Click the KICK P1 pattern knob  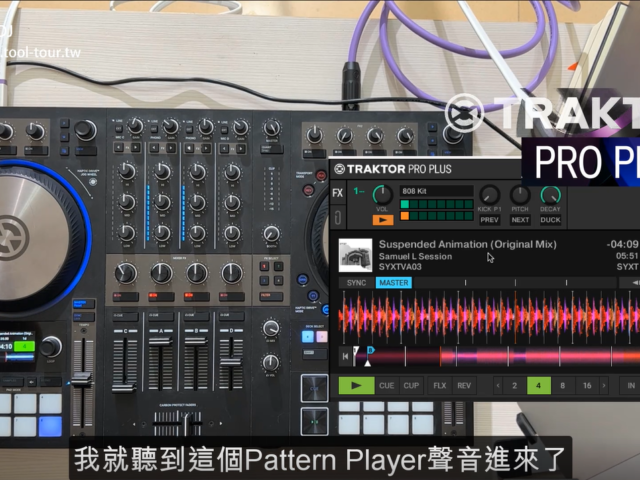tap(489, 196)
